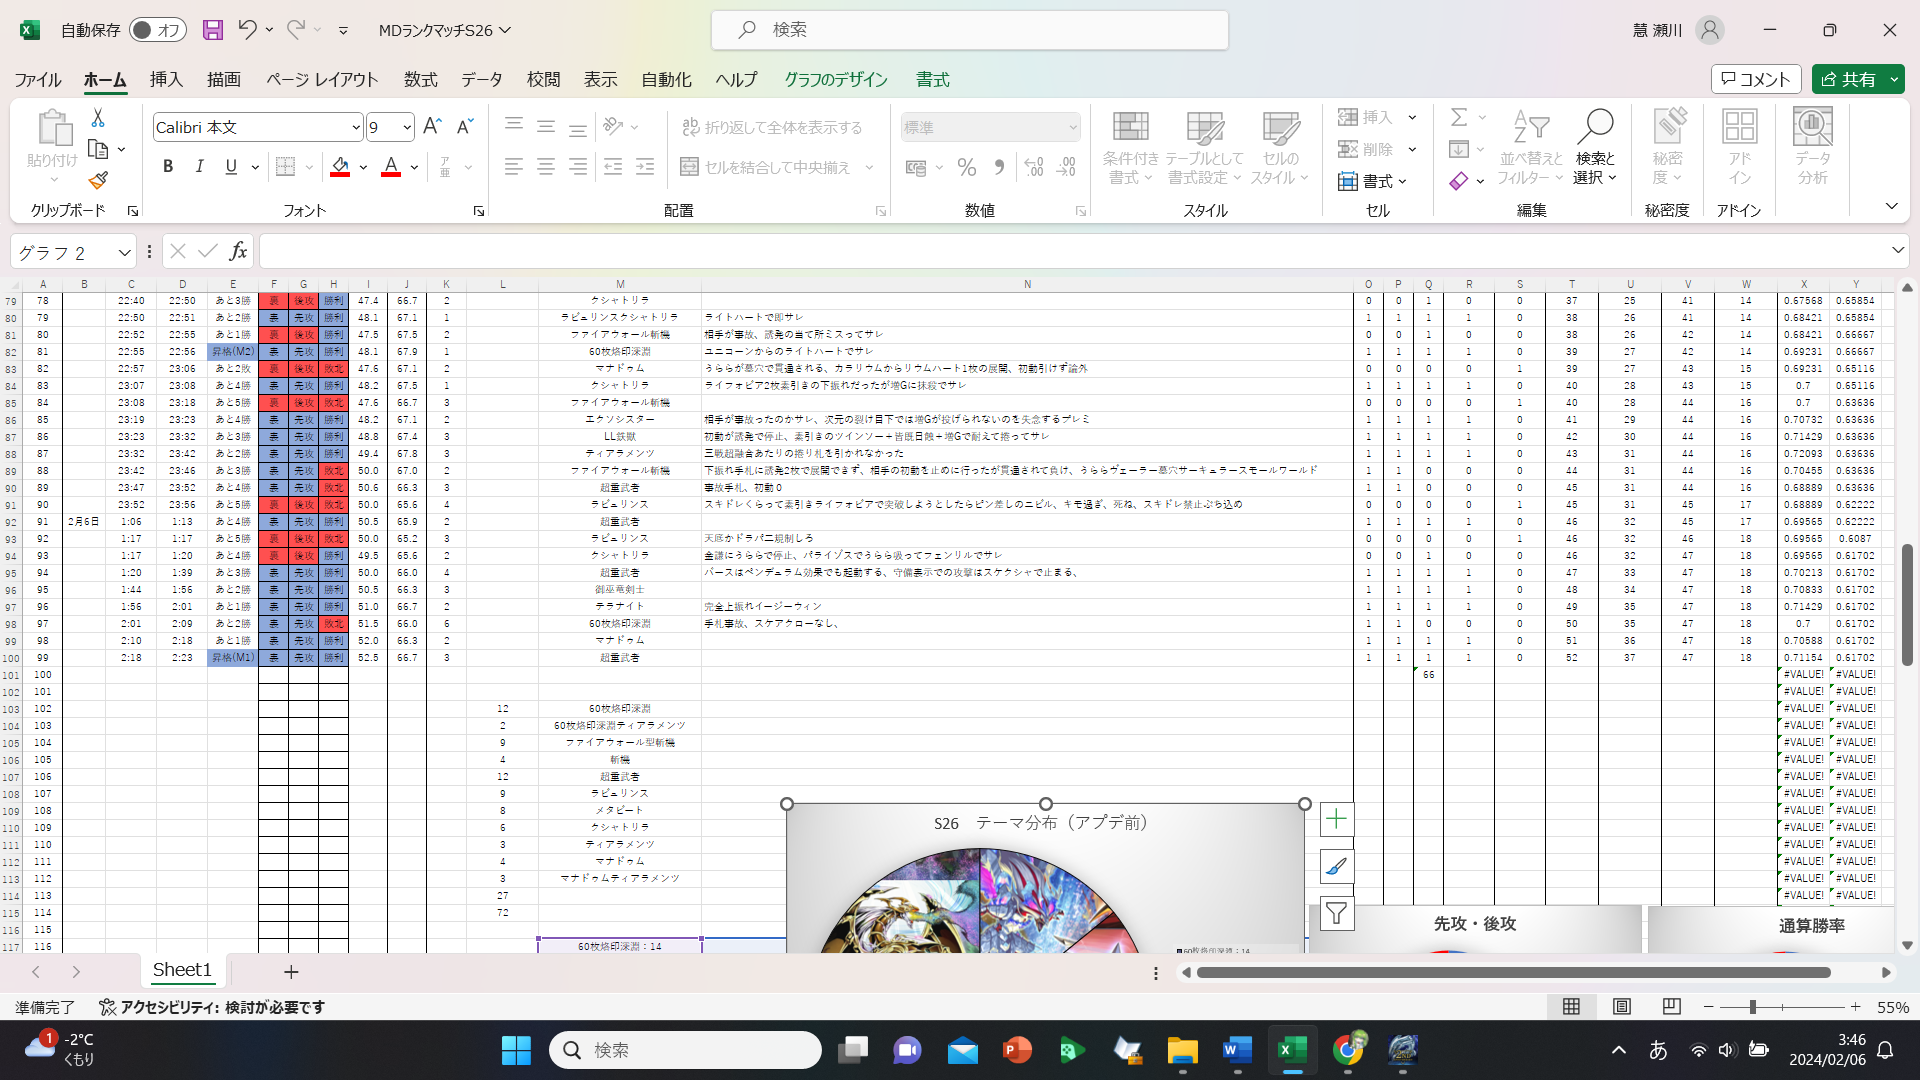The height and width of the screenshot is (1080, 1920).
Task: Align text left
Action: [514, 167]
